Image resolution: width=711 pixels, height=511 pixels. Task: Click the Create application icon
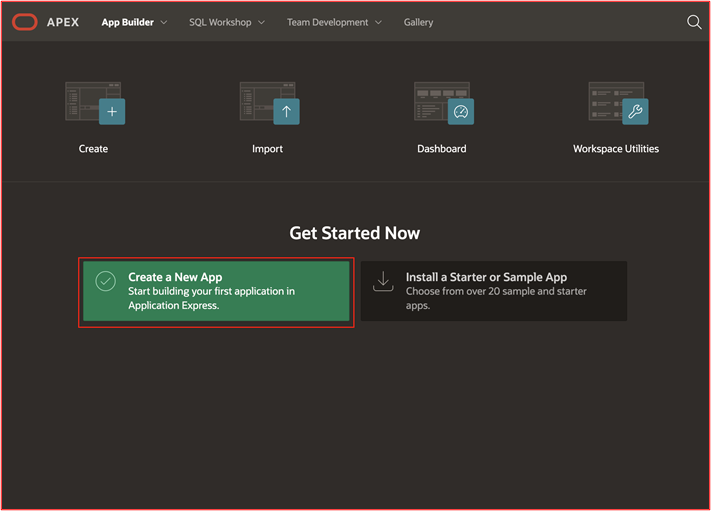click(95, 103)
